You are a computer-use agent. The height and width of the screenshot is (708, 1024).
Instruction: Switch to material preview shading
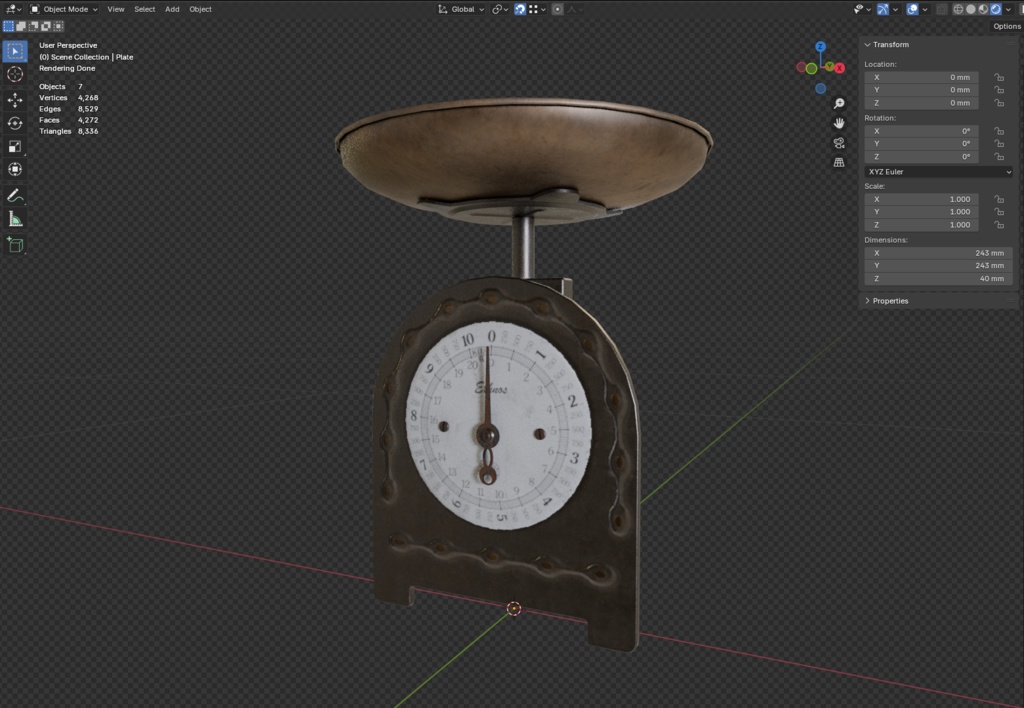(x=984, y=9)
